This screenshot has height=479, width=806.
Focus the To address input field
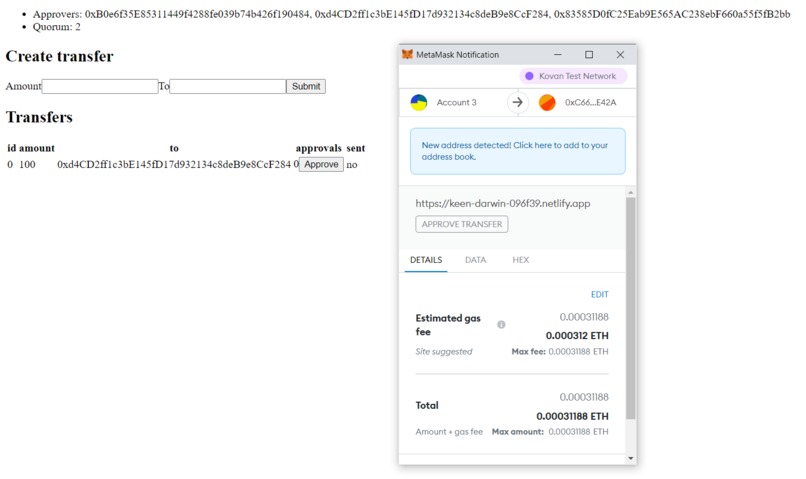coord(228,86)
